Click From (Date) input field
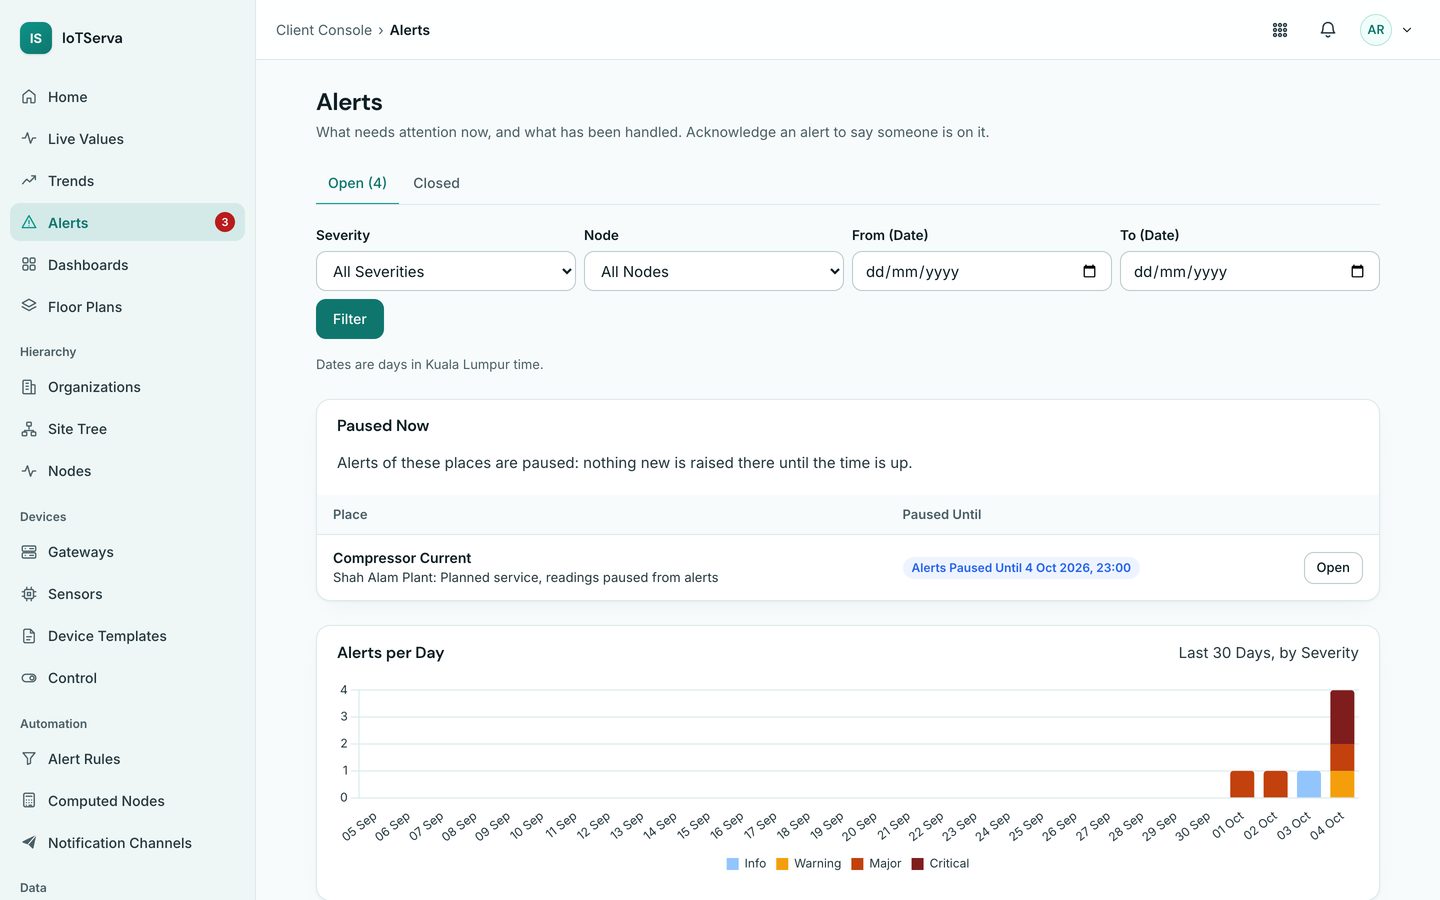The image size is (1440, 900). (x=982, y=271)
